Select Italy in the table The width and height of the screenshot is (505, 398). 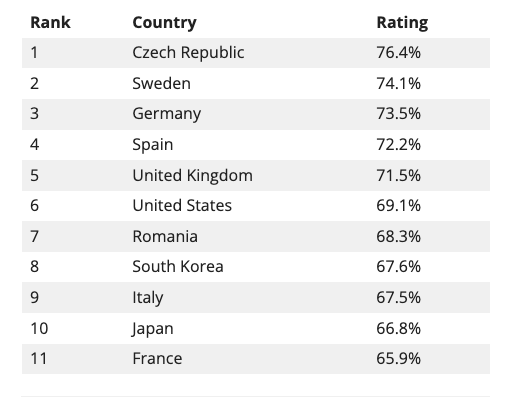click(148, 298)
